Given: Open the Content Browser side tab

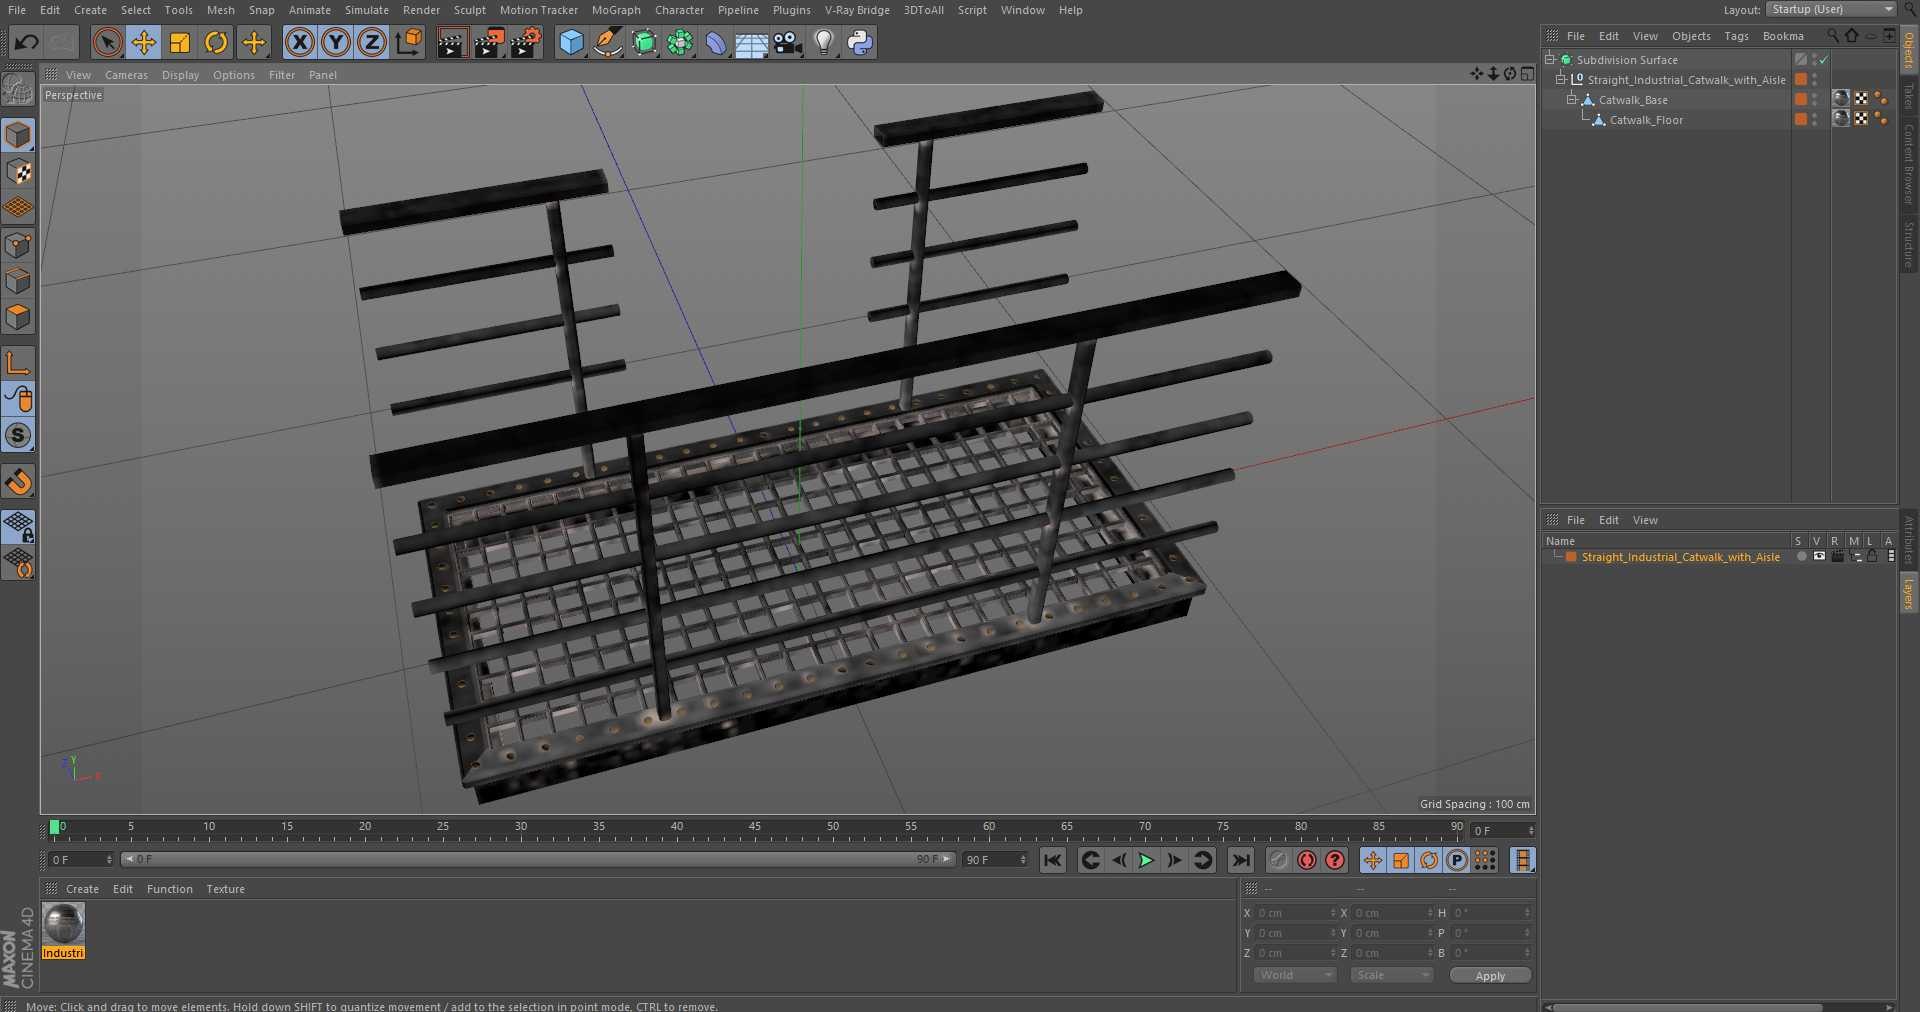Looking at the screenshot, I should 1909,165.
